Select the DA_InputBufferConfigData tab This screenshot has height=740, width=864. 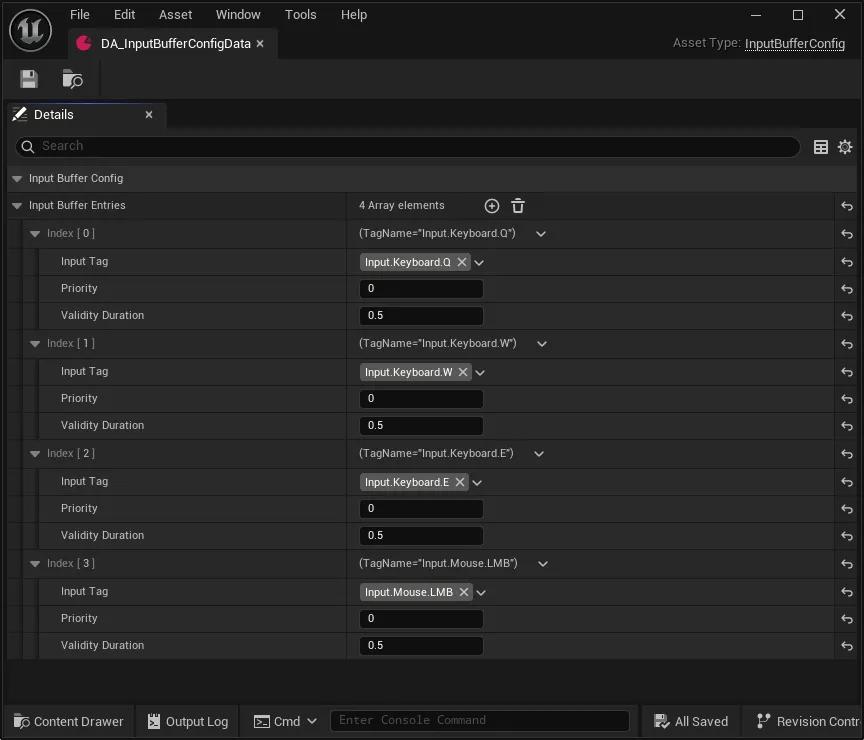(x=171, y=44)
